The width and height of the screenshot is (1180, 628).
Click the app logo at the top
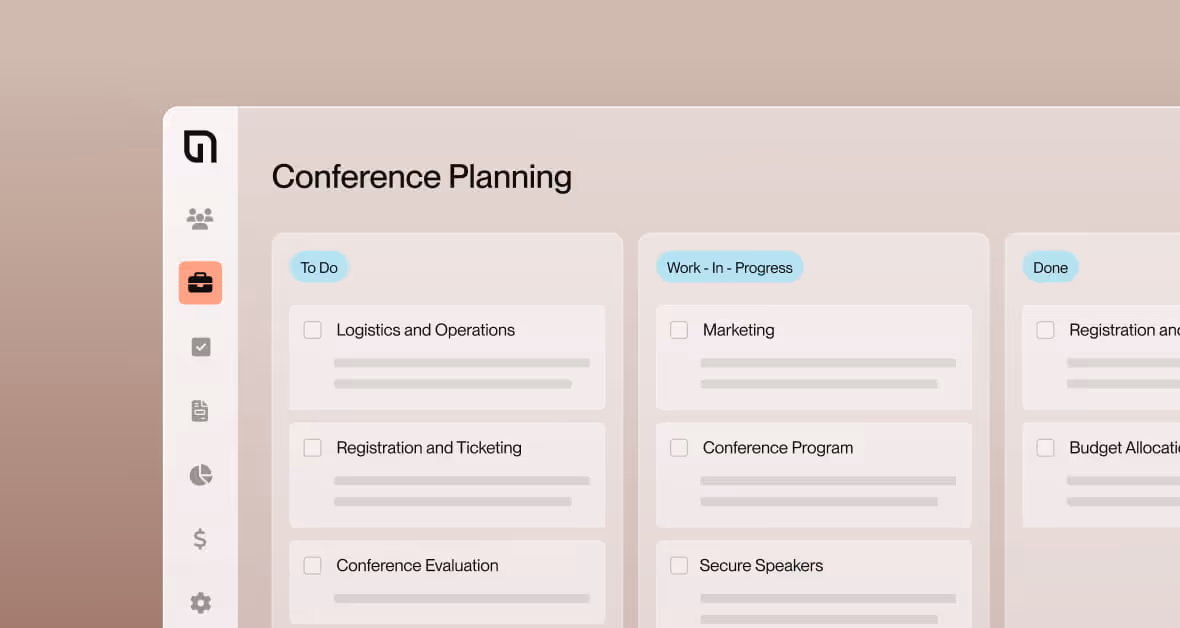(x=200, y=146)
